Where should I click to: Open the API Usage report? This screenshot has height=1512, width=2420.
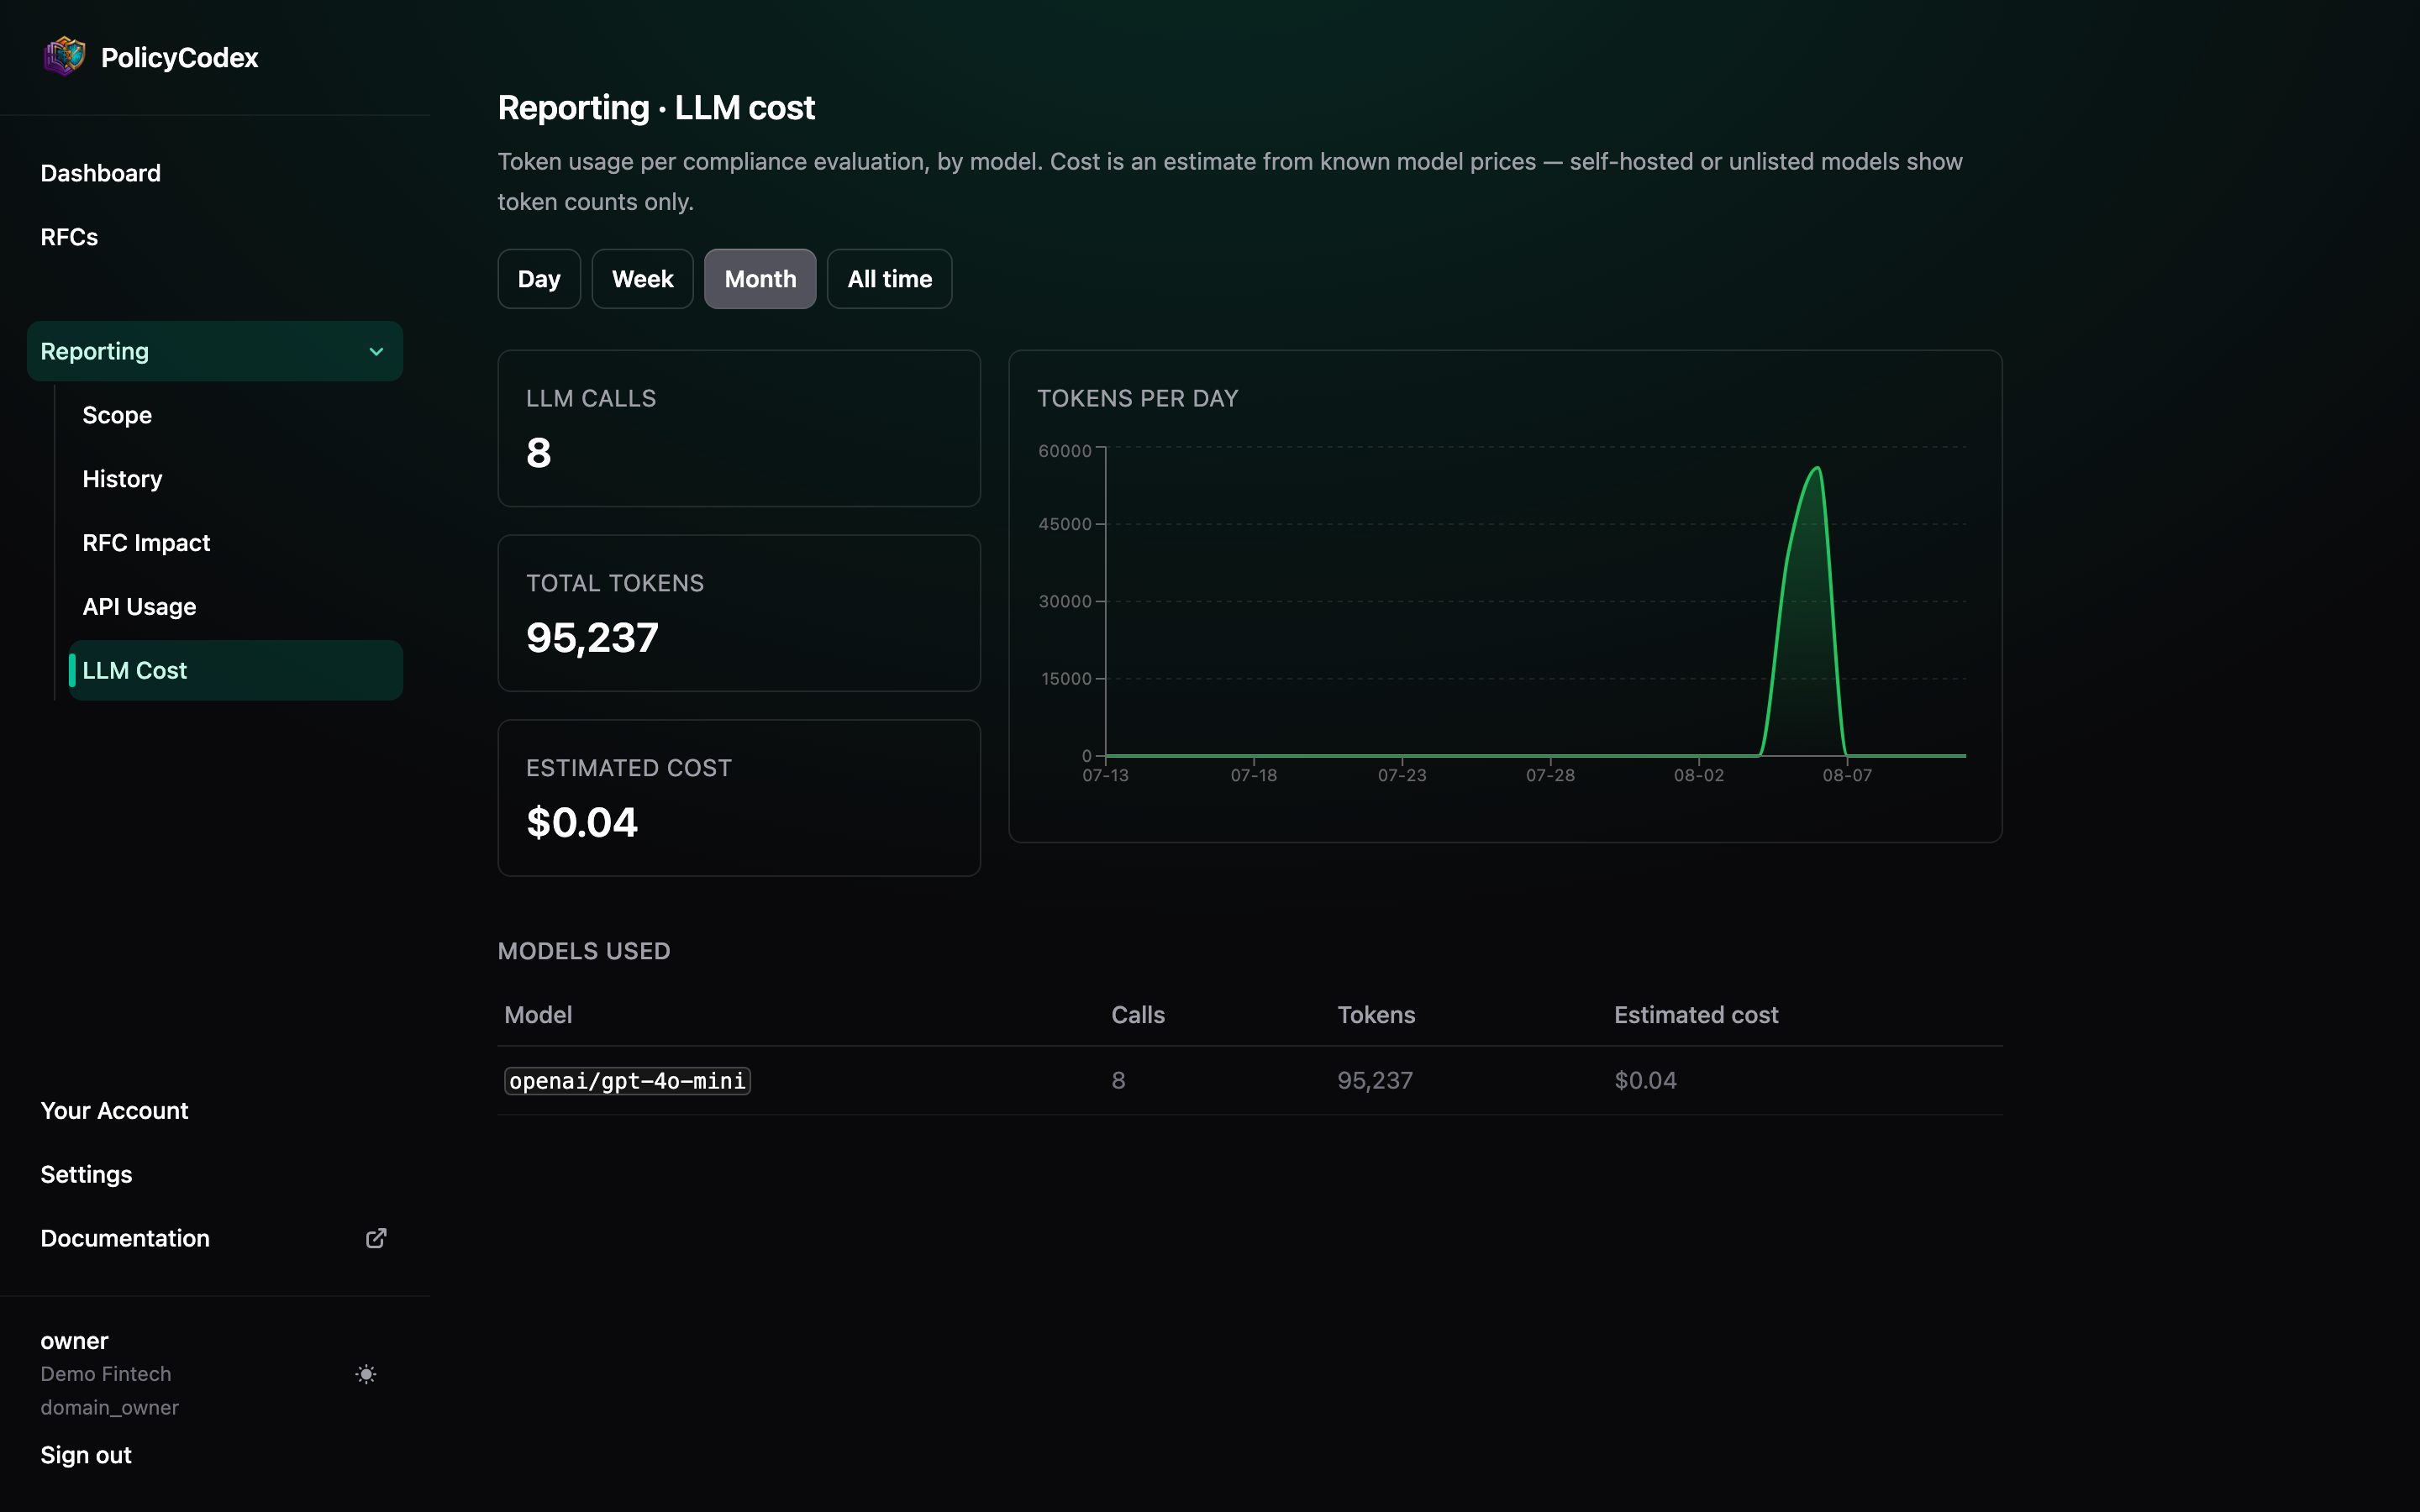pyautogui.click(x=139, y=607)
